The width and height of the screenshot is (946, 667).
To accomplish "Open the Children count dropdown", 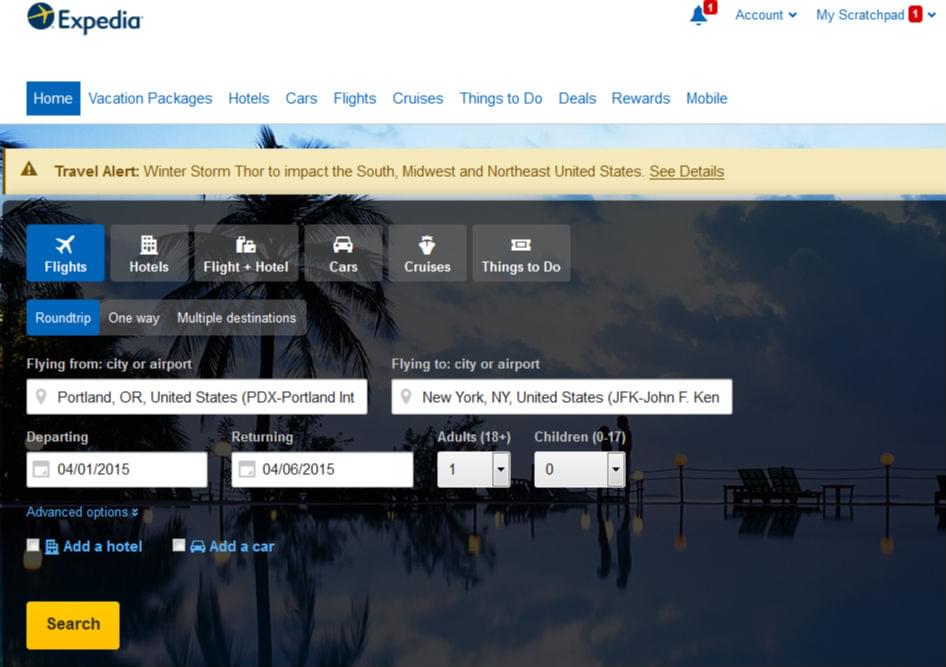I will pos(580,469).
